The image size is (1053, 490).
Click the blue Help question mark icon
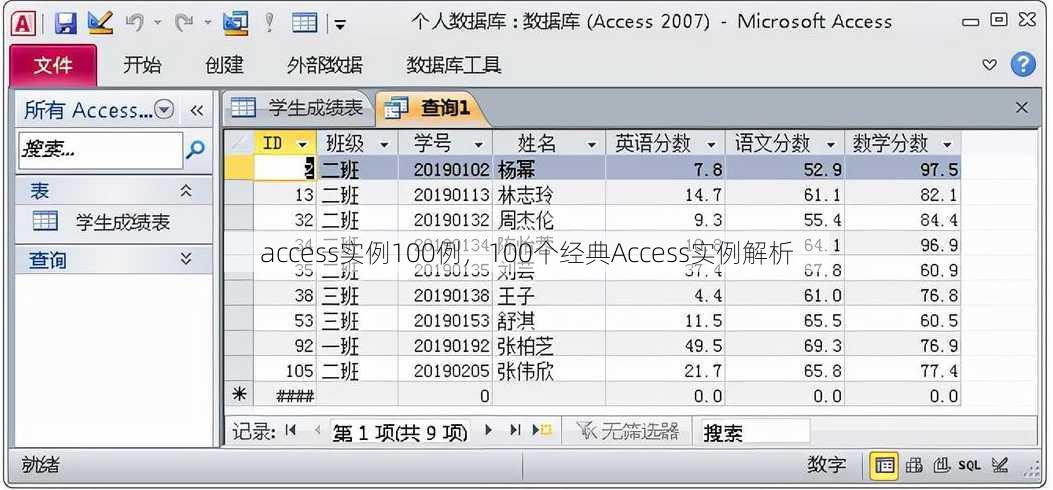tap(1023, 64)
